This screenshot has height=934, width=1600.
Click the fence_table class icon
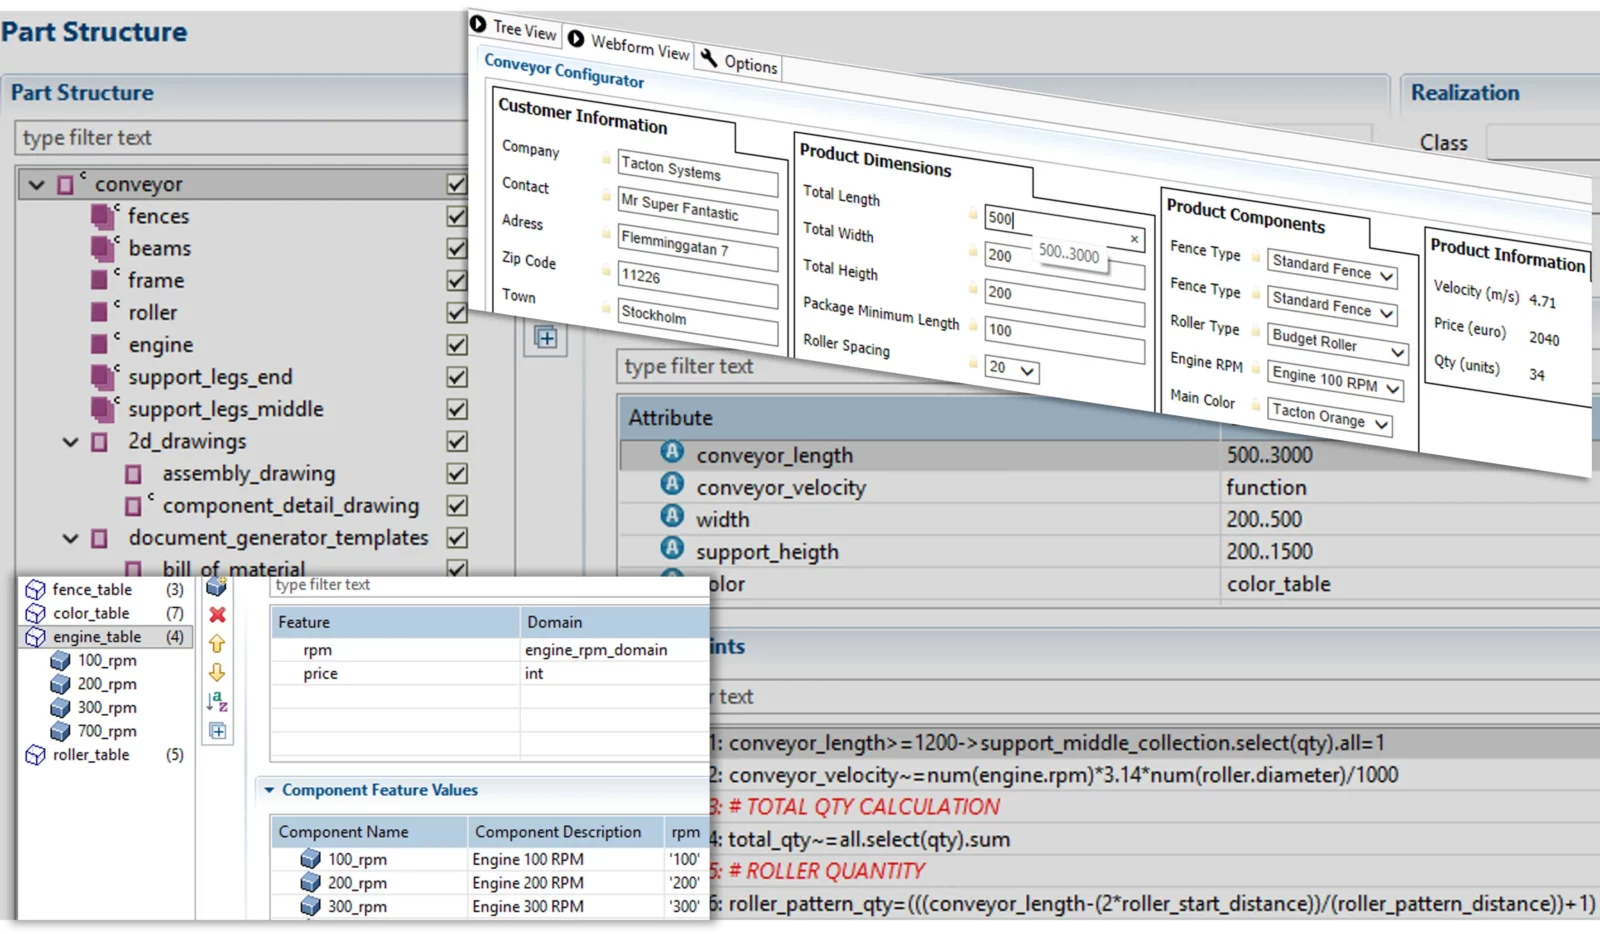[35, 590]
